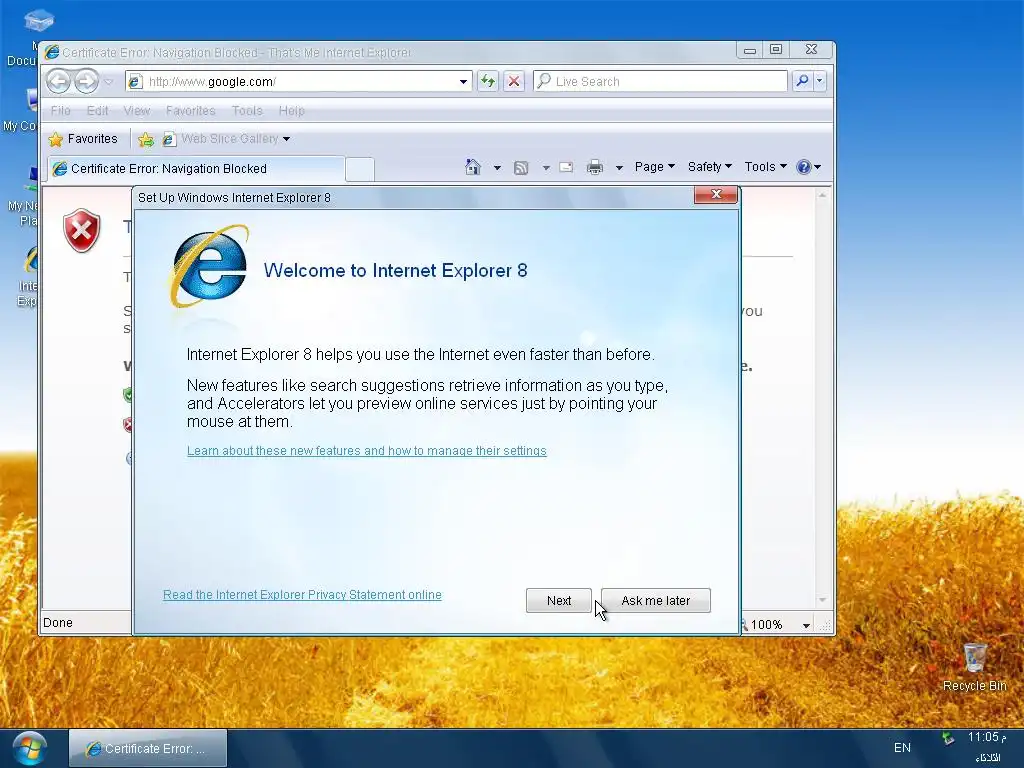Viewport: 1024px width, 768px height.
Task: Click the Windows Start orb
Action: click(29, 748)
